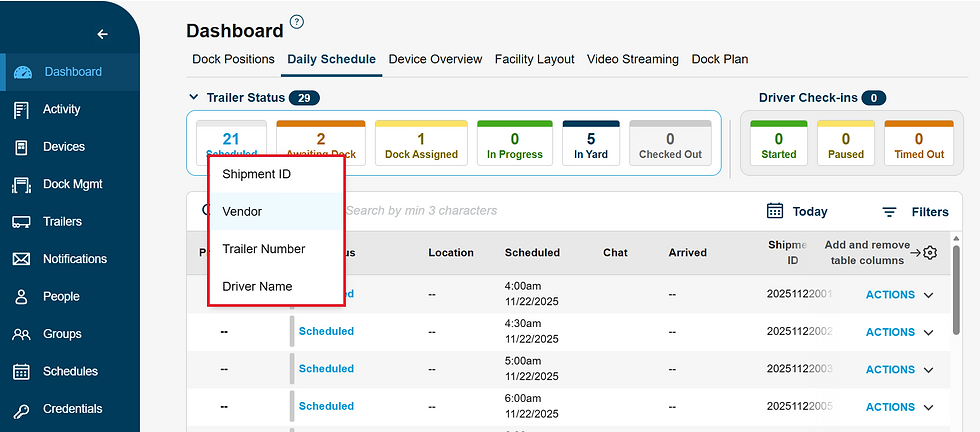The height and width of the screenshot is (432, 980).
Task: Select Driver Name from search dropdown
Action: (x=276, y=286)
